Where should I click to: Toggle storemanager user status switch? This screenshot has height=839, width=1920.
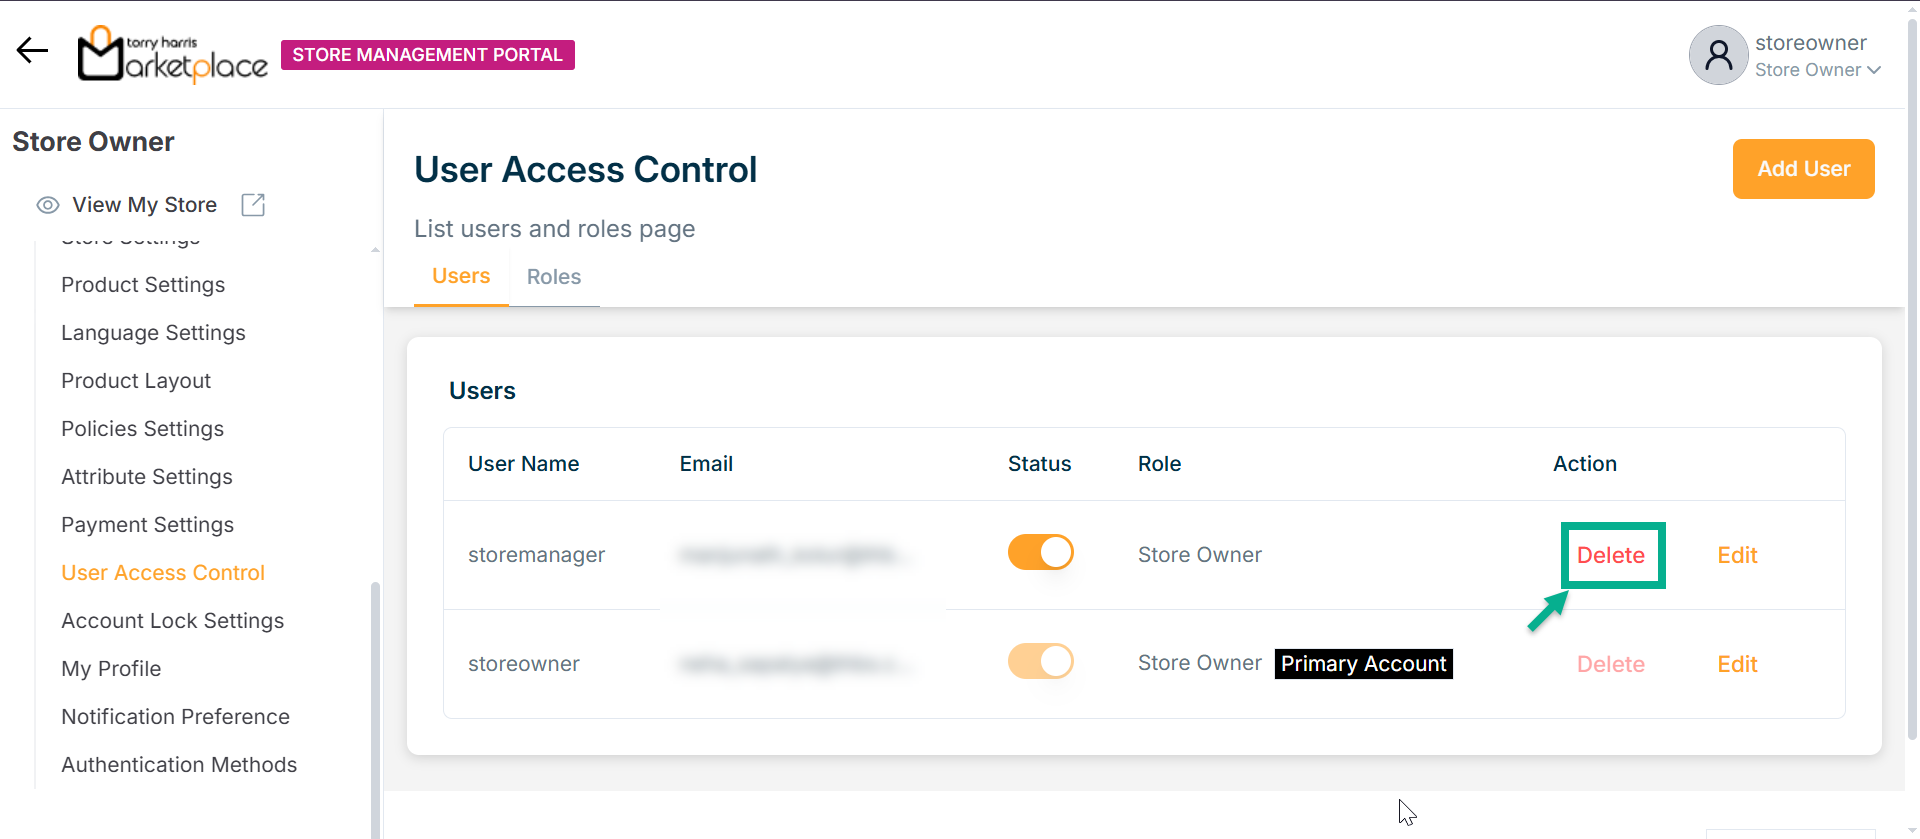[x=1040, y=552]
